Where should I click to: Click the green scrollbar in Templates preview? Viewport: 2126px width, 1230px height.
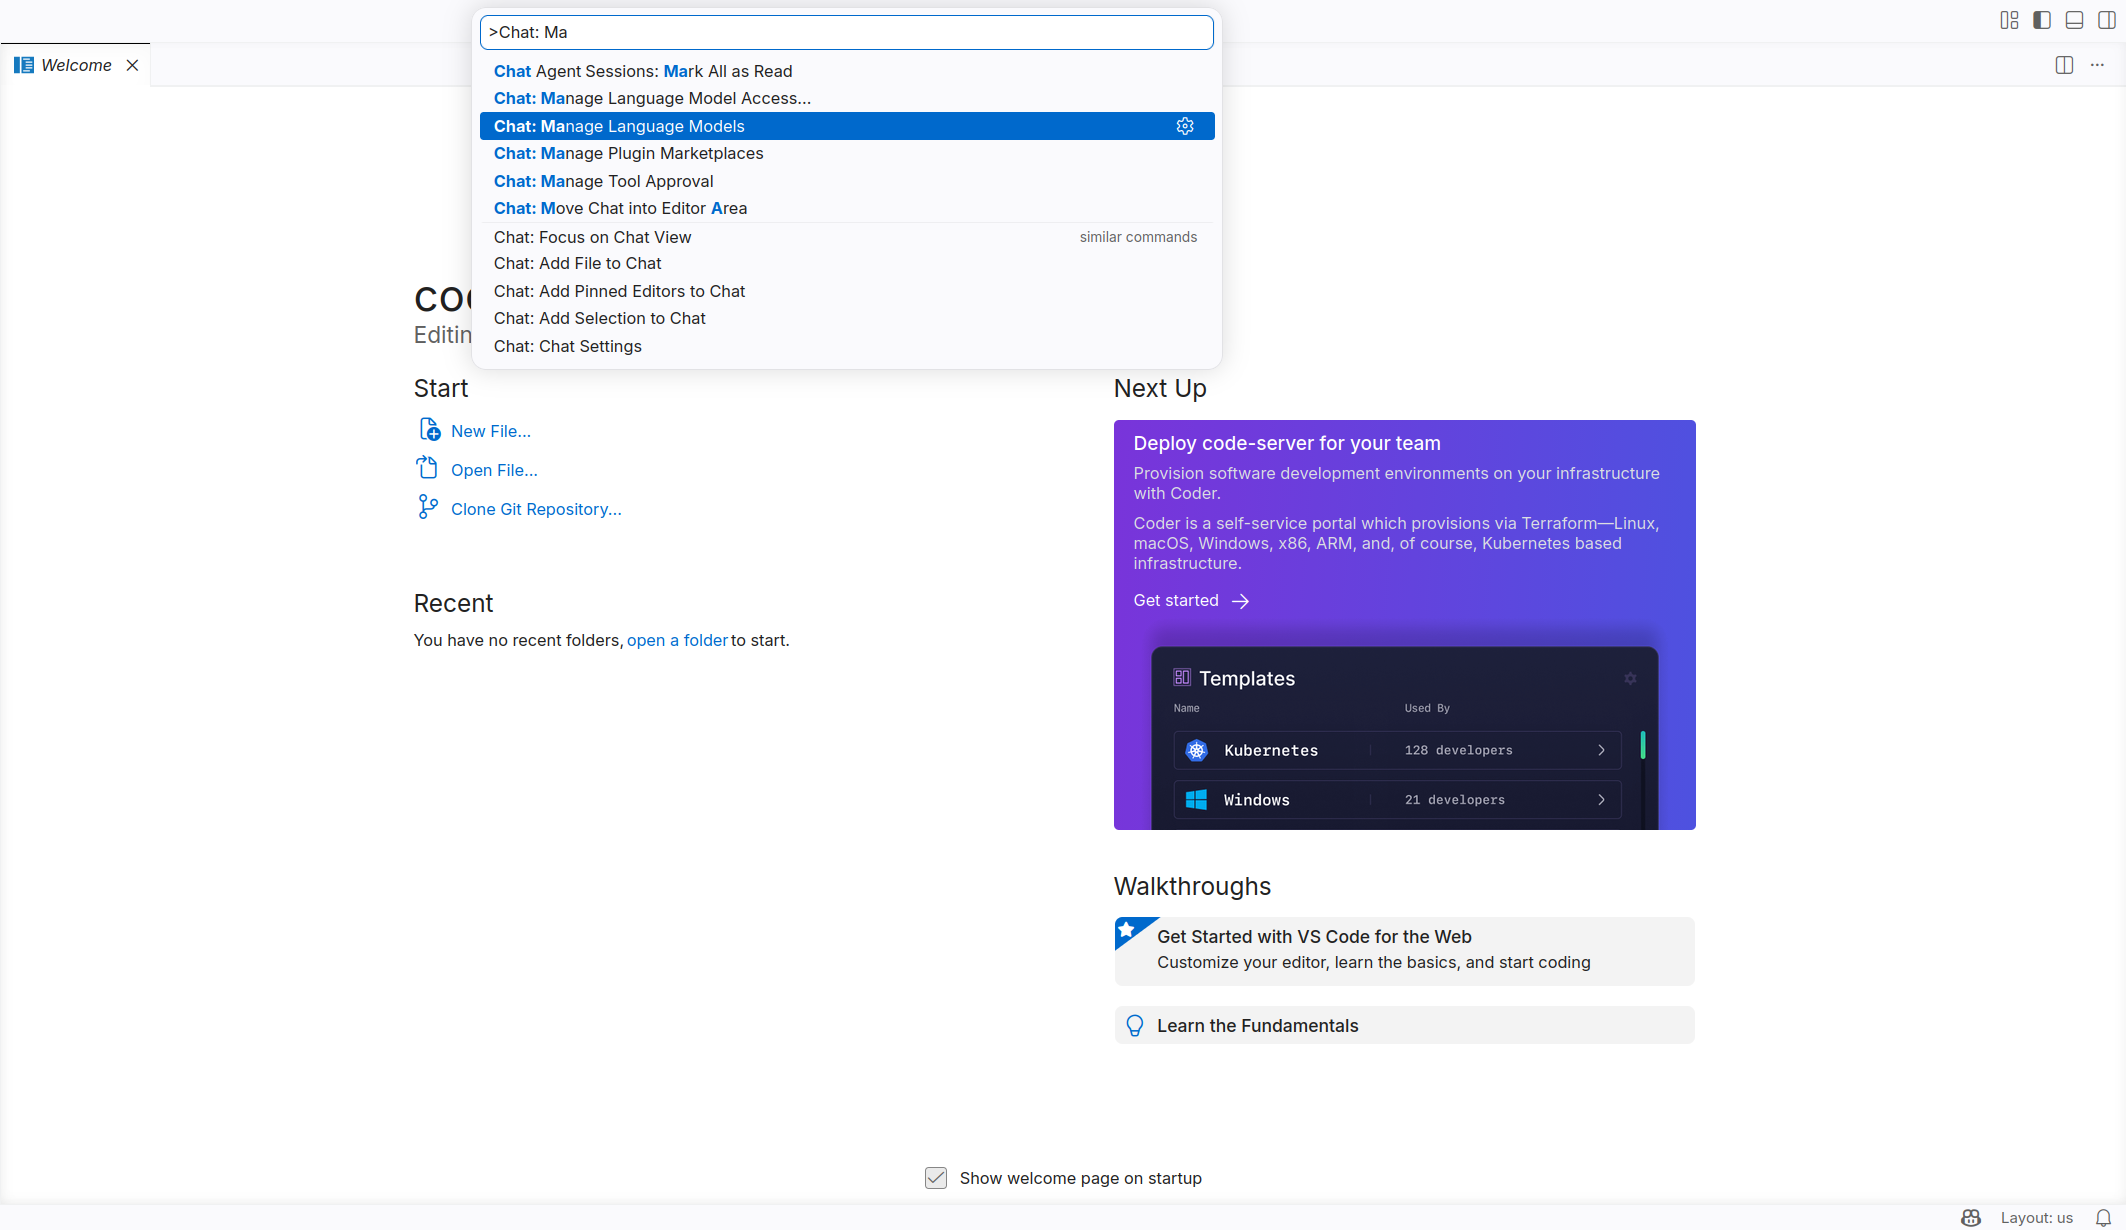point(1643,745)
